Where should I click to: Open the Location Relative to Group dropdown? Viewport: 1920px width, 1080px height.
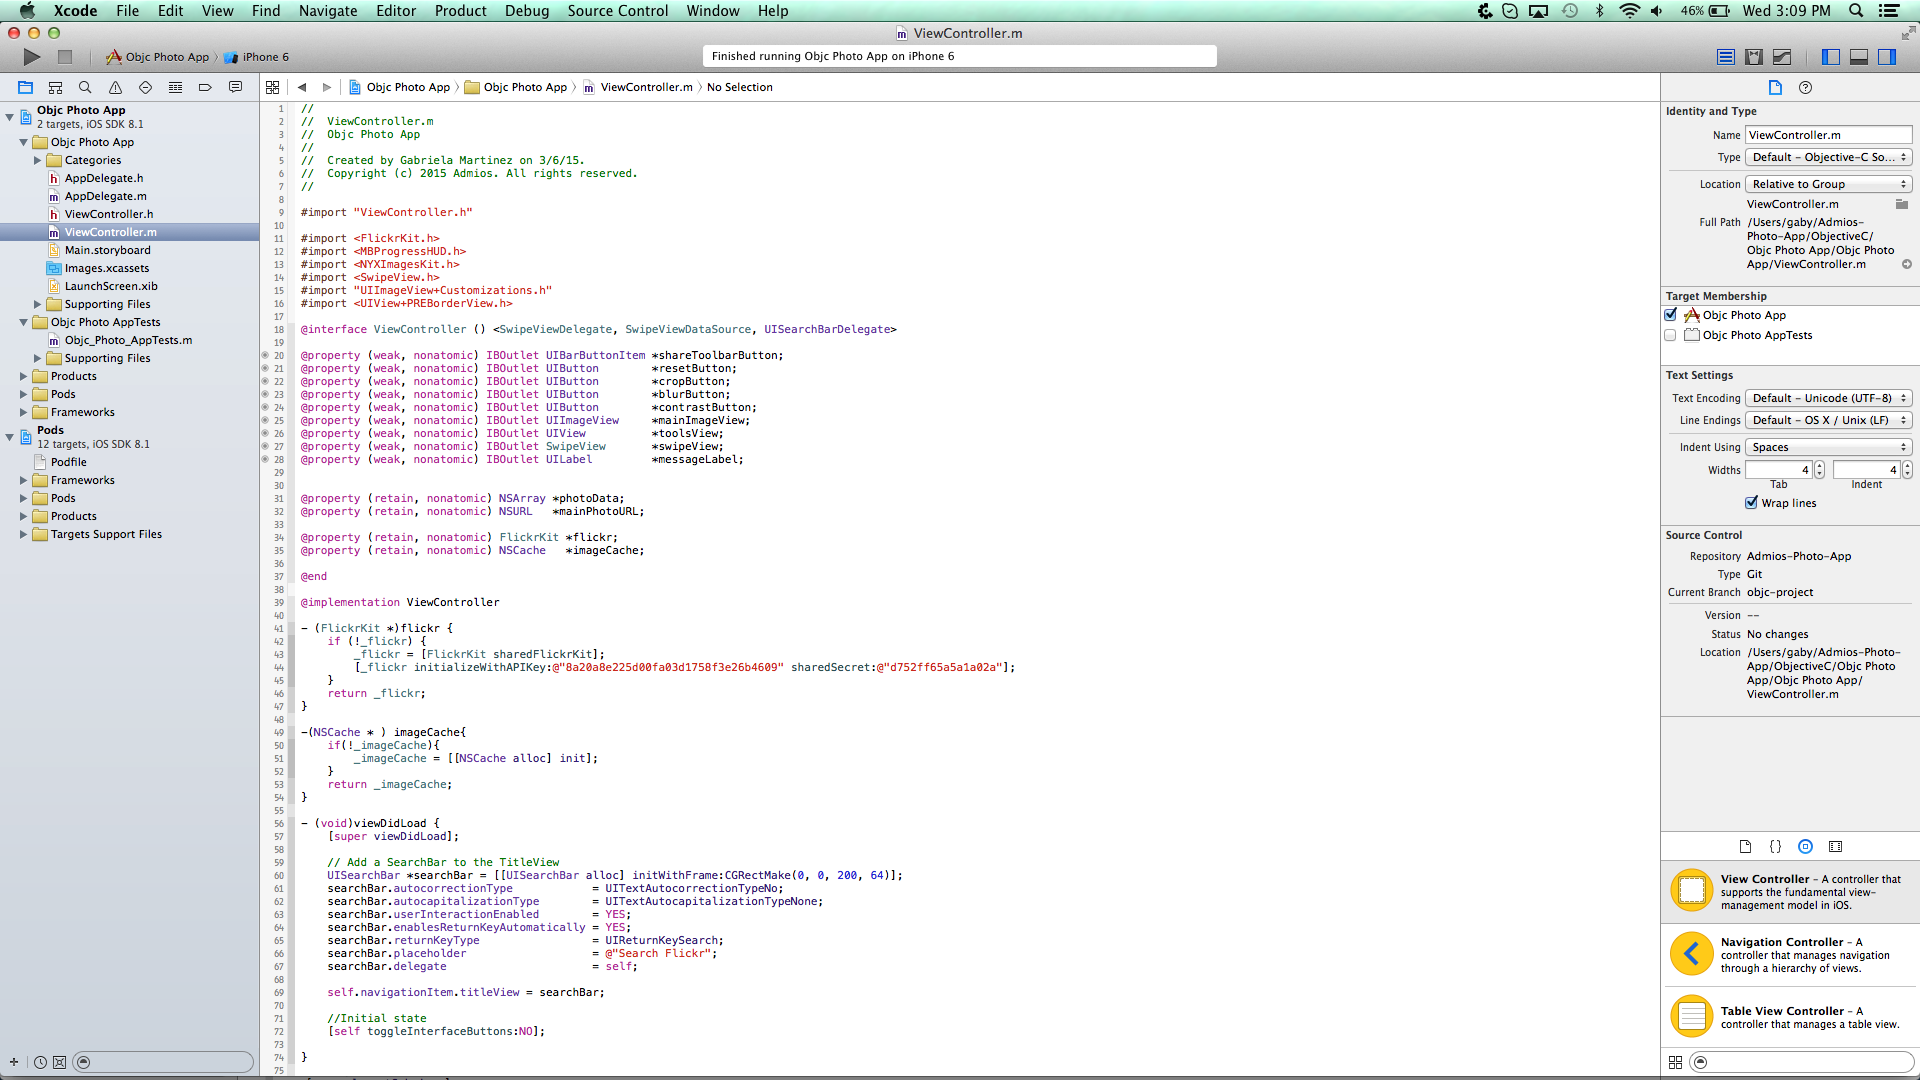pos(1829,184)
